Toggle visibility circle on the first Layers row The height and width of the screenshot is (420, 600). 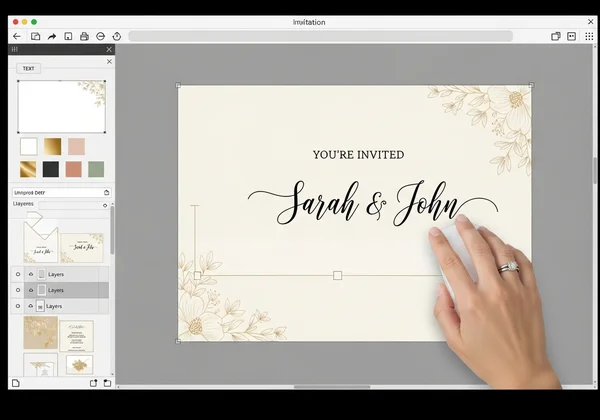point(18,274)
